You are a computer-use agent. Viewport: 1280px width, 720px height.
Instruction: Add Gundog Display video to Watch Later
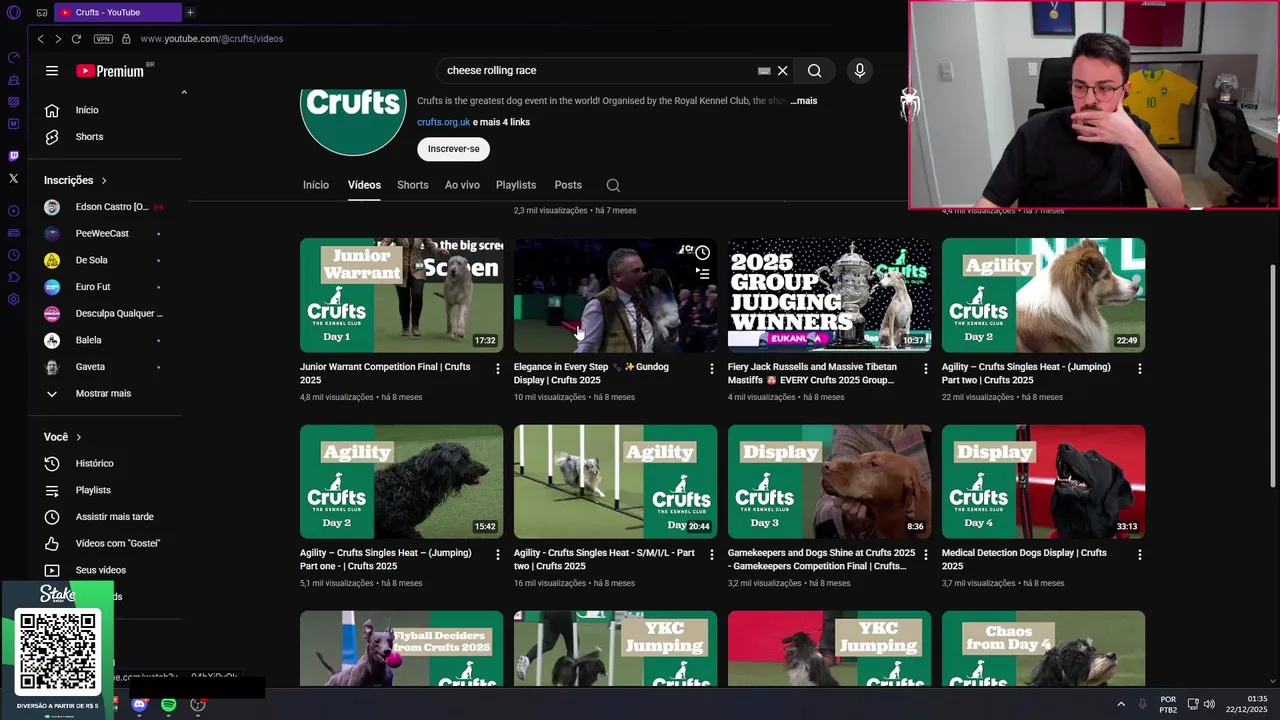[703, 253]
